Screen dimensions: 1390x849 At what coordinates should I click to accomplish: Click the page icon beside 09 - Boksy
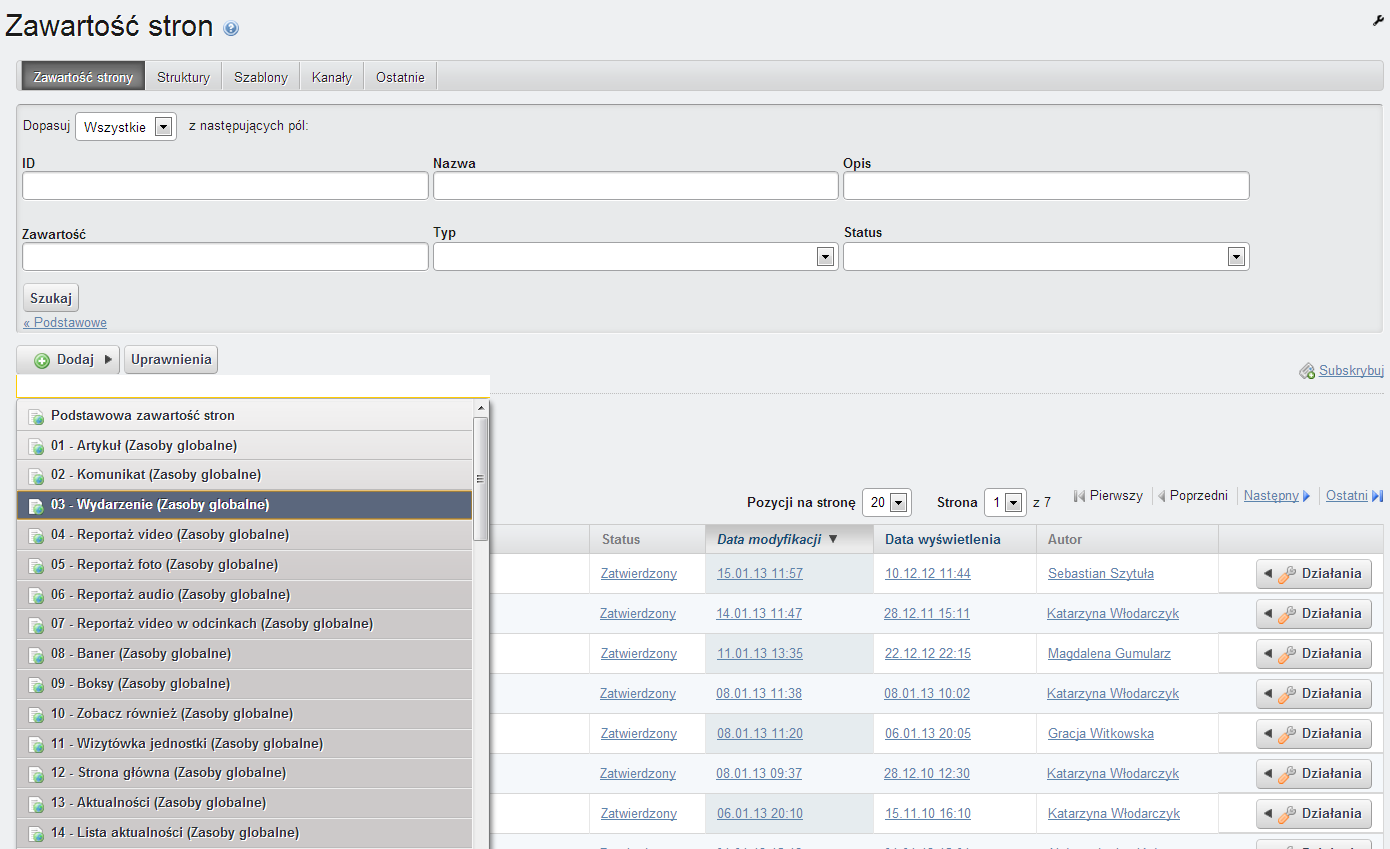tap(36, 684)
